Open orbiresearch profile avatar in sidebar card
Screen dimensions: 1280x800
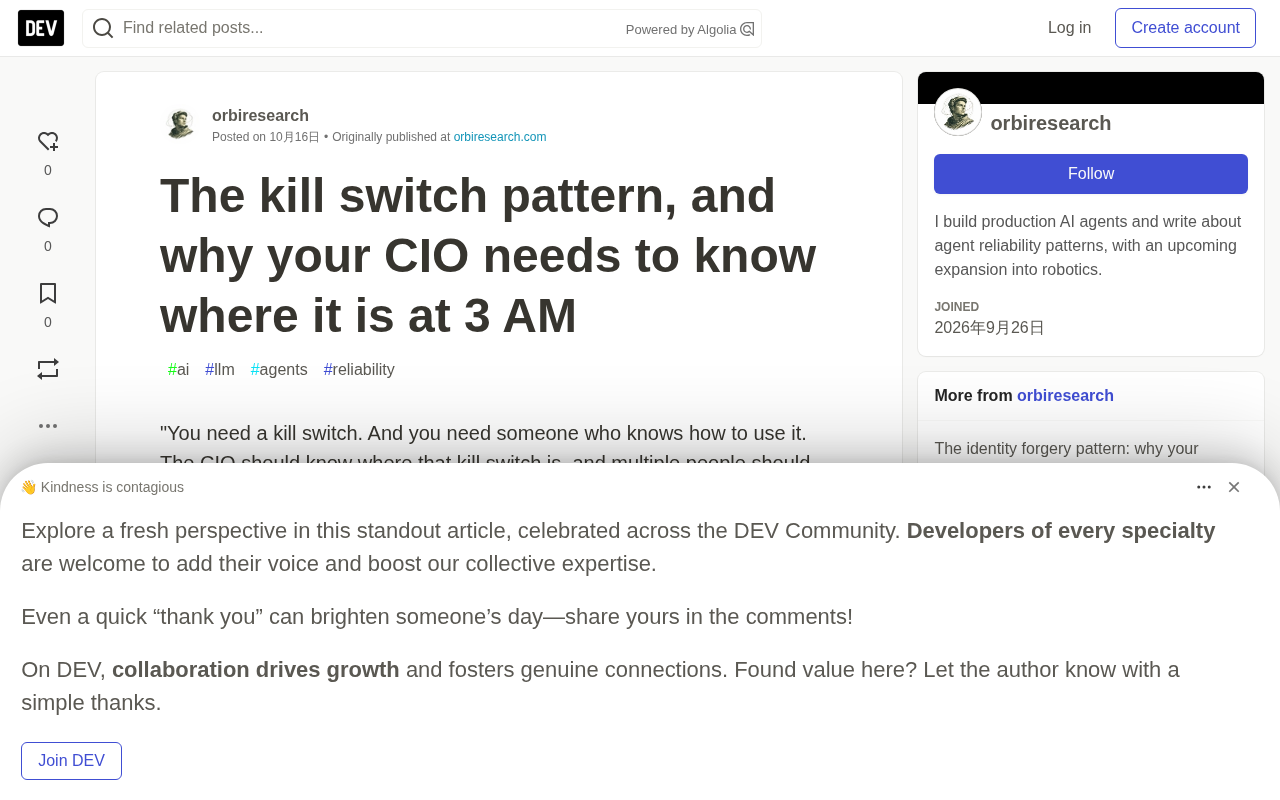pyautogui.click(x=958, y=112)
